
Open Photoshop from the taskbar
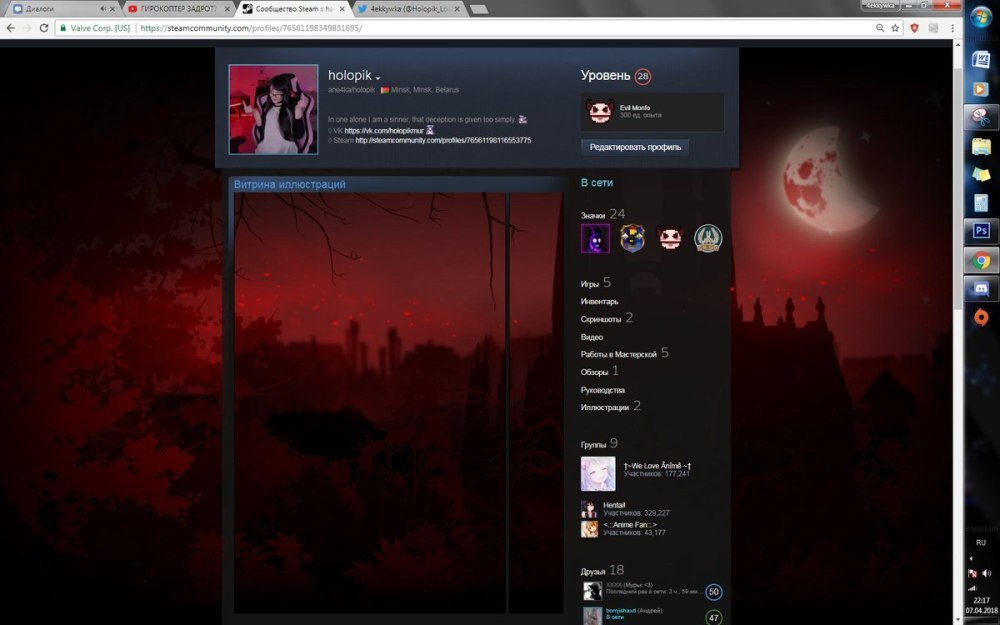coord(981,232)
